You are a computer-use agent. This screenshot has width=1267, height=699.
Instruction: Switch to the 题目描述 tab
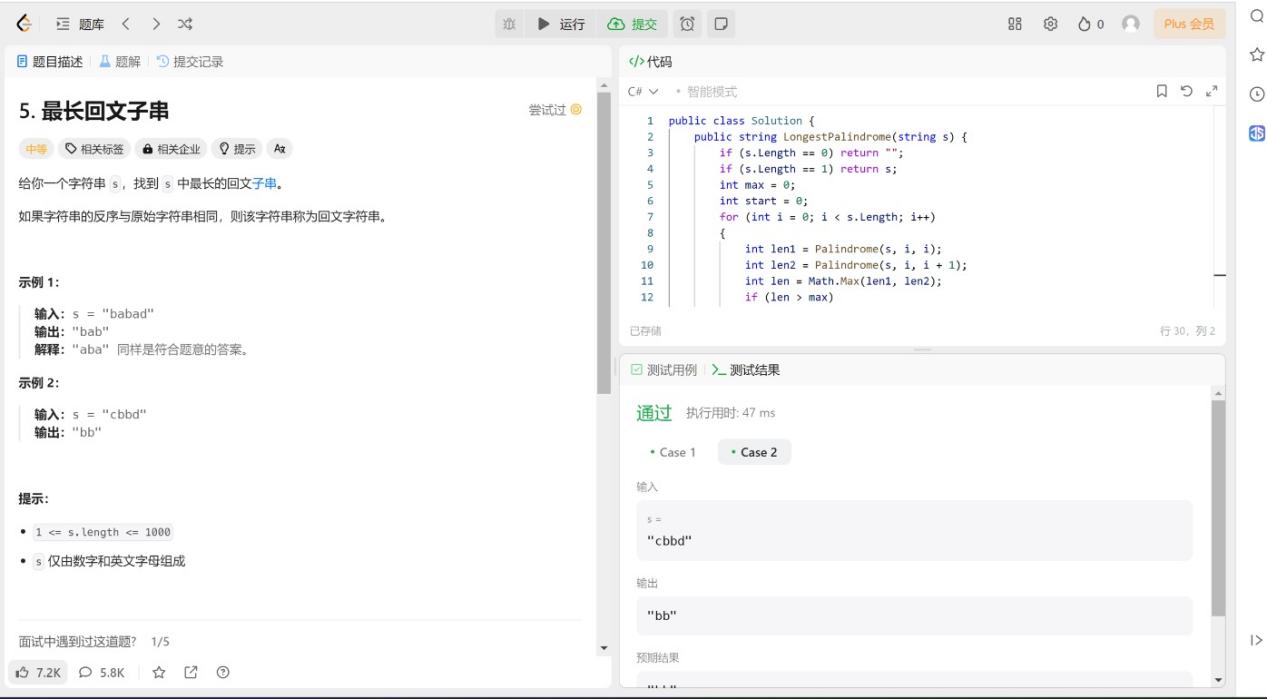(x=50, y=61)
